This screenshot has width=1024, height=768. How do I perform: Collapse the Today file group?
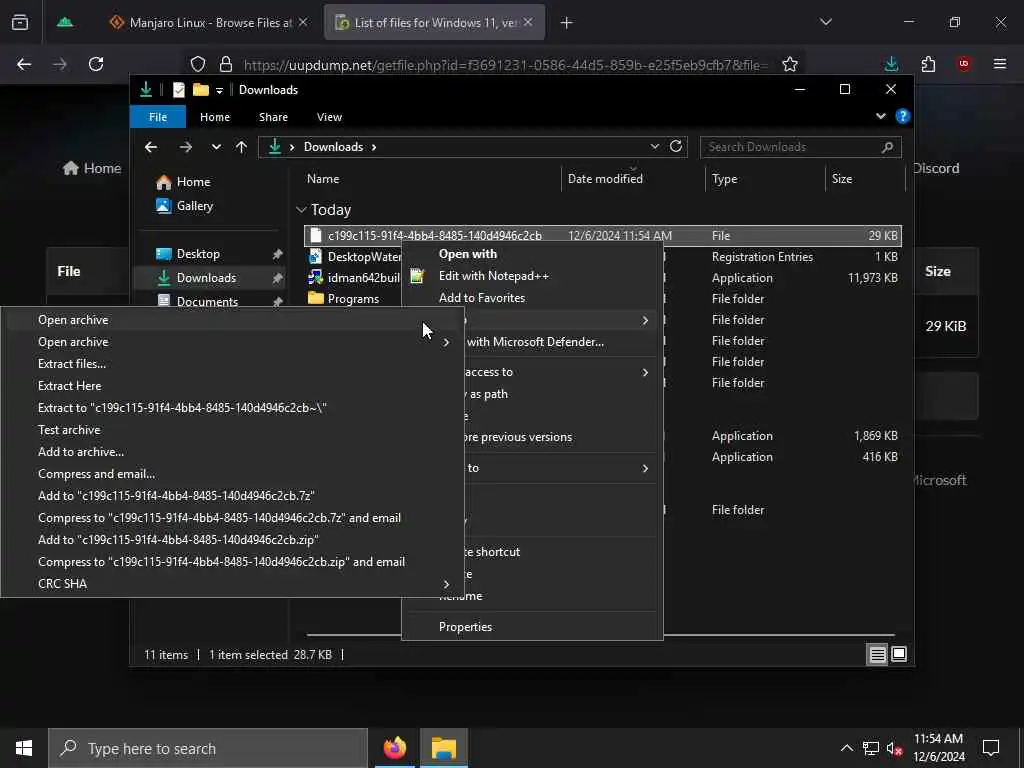coord(301,210)
